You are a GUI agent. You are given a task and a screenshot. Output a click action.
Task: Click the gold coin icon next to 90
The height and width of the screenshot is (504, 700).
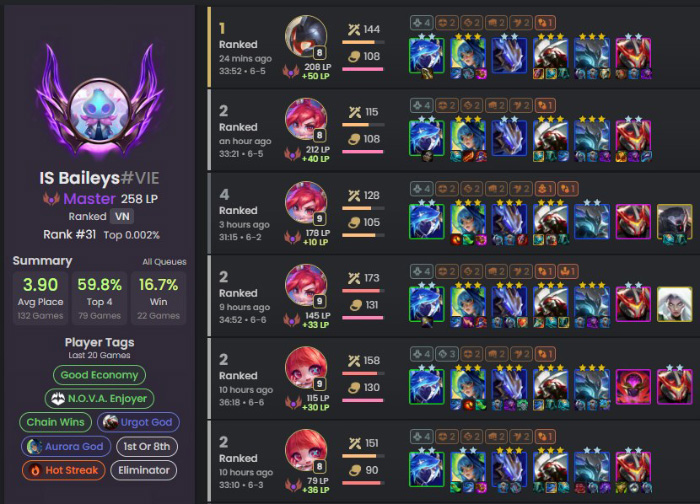click(x=354, y=471)
